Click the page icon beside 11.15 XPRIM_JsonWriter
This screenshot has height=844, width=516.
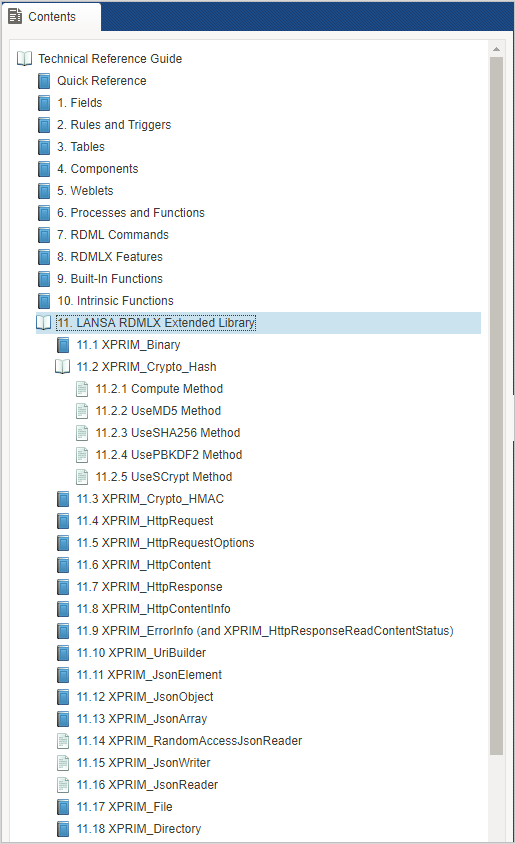pos(63,763)
